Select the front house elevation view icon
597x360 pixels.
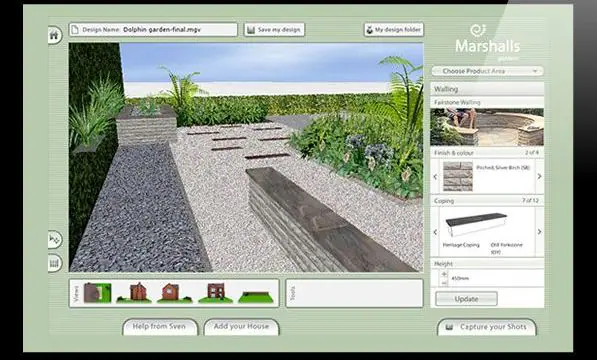[x=215, y=292]
